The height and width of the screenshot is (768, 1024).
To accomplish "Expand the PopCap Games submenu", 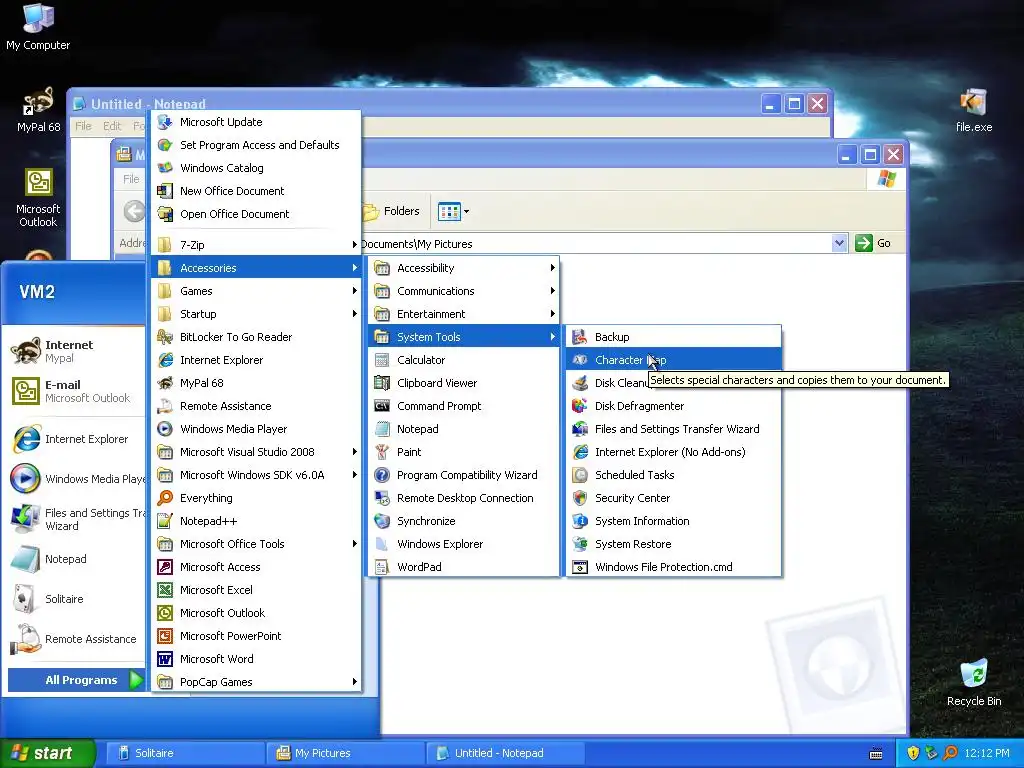I will click(x=257, y=682).
